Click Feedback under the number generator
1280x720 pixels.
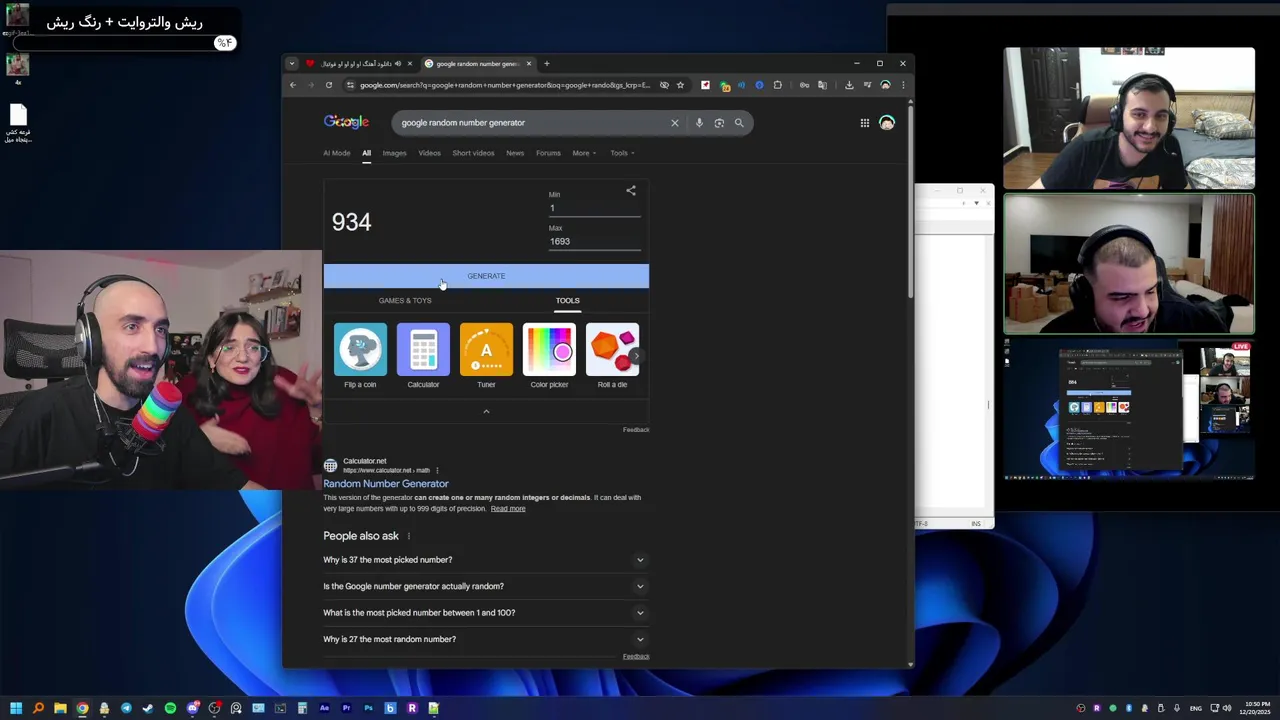click(x=636, y=430)
